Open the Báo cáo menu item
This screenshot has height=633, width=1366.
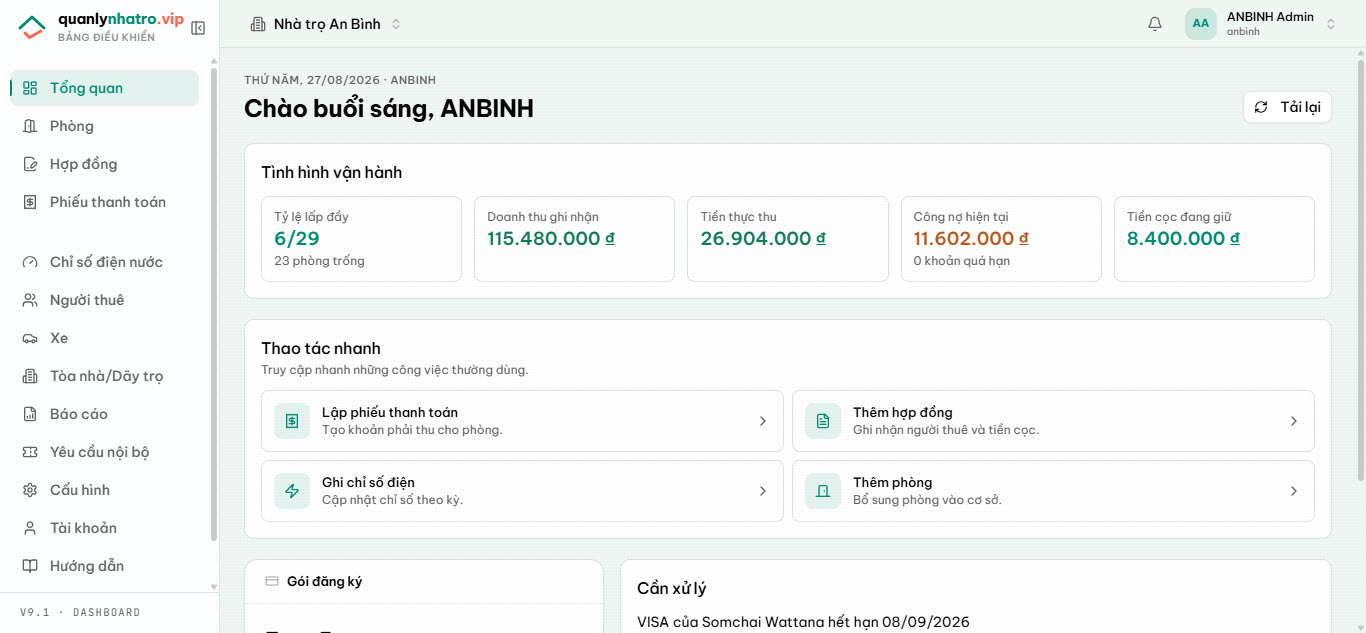104,414
